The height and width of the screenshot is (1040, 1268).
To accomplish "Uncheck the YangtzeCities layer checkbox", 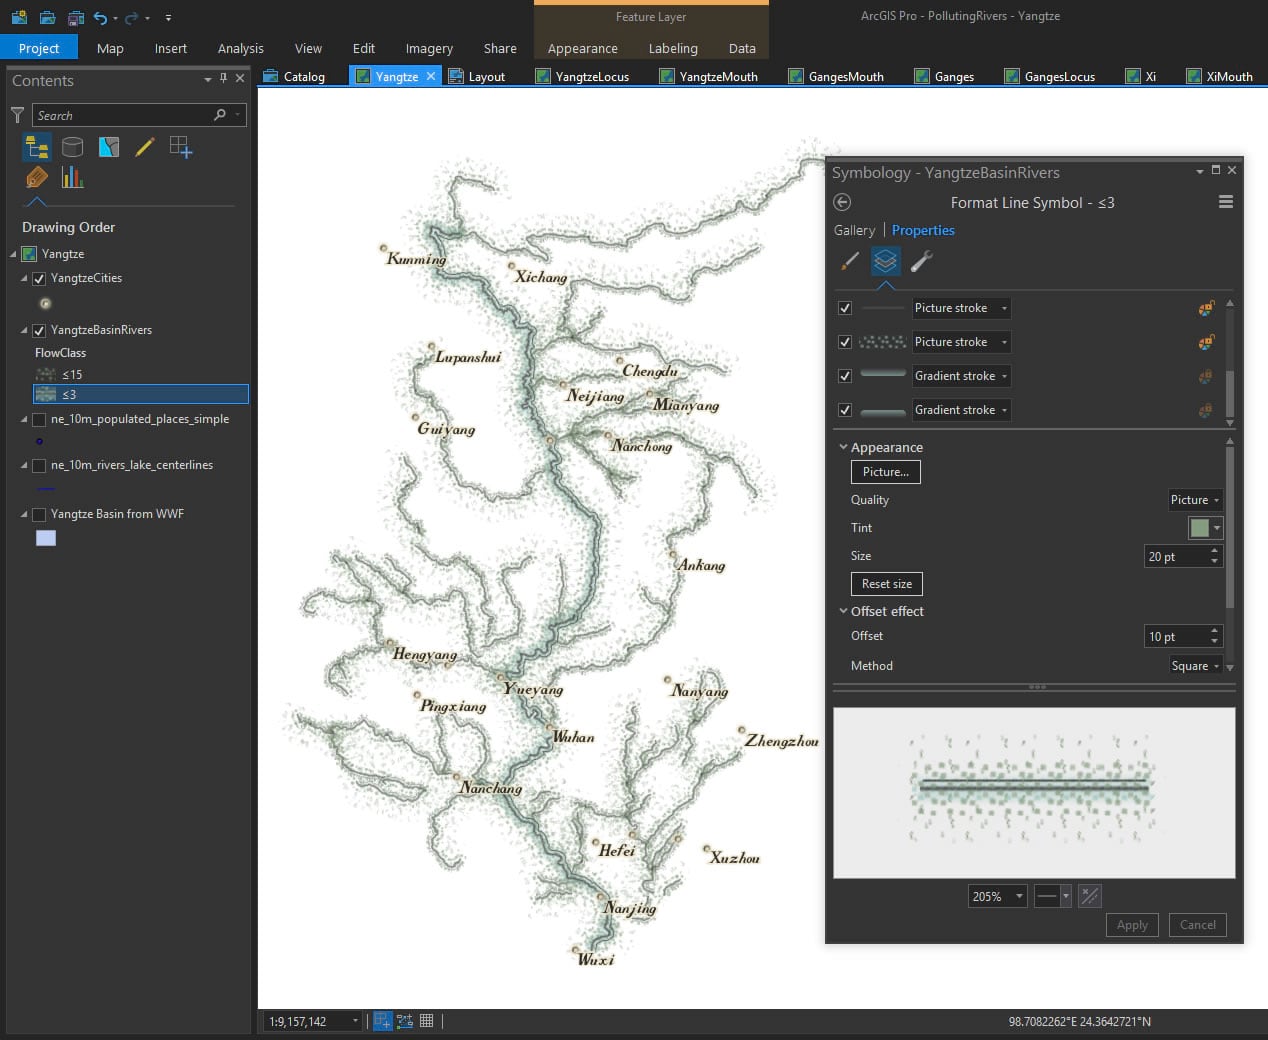I will [x=39, y=279].
